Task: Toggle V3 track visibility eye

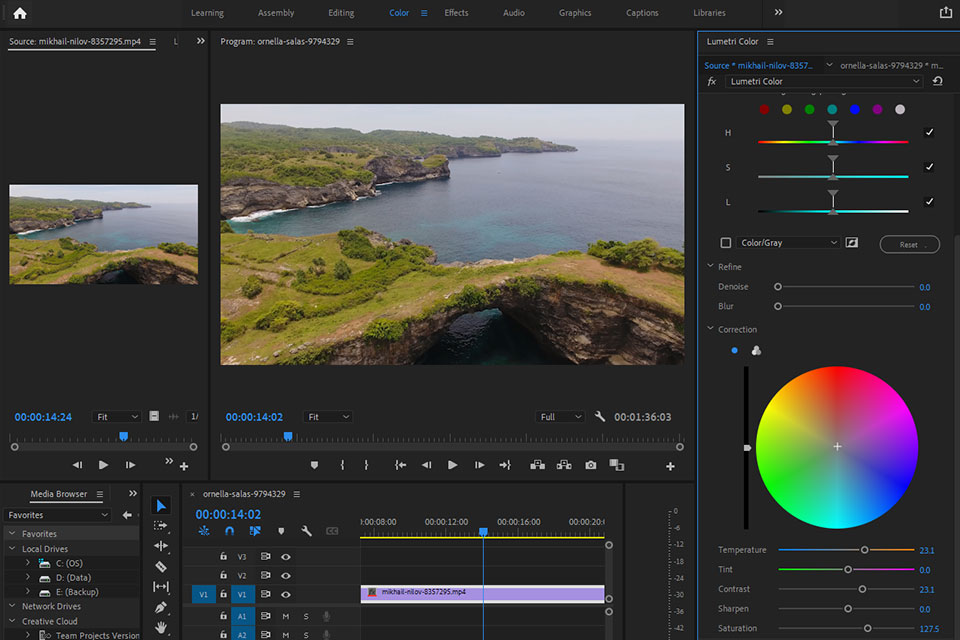Action: pos(286,556)
